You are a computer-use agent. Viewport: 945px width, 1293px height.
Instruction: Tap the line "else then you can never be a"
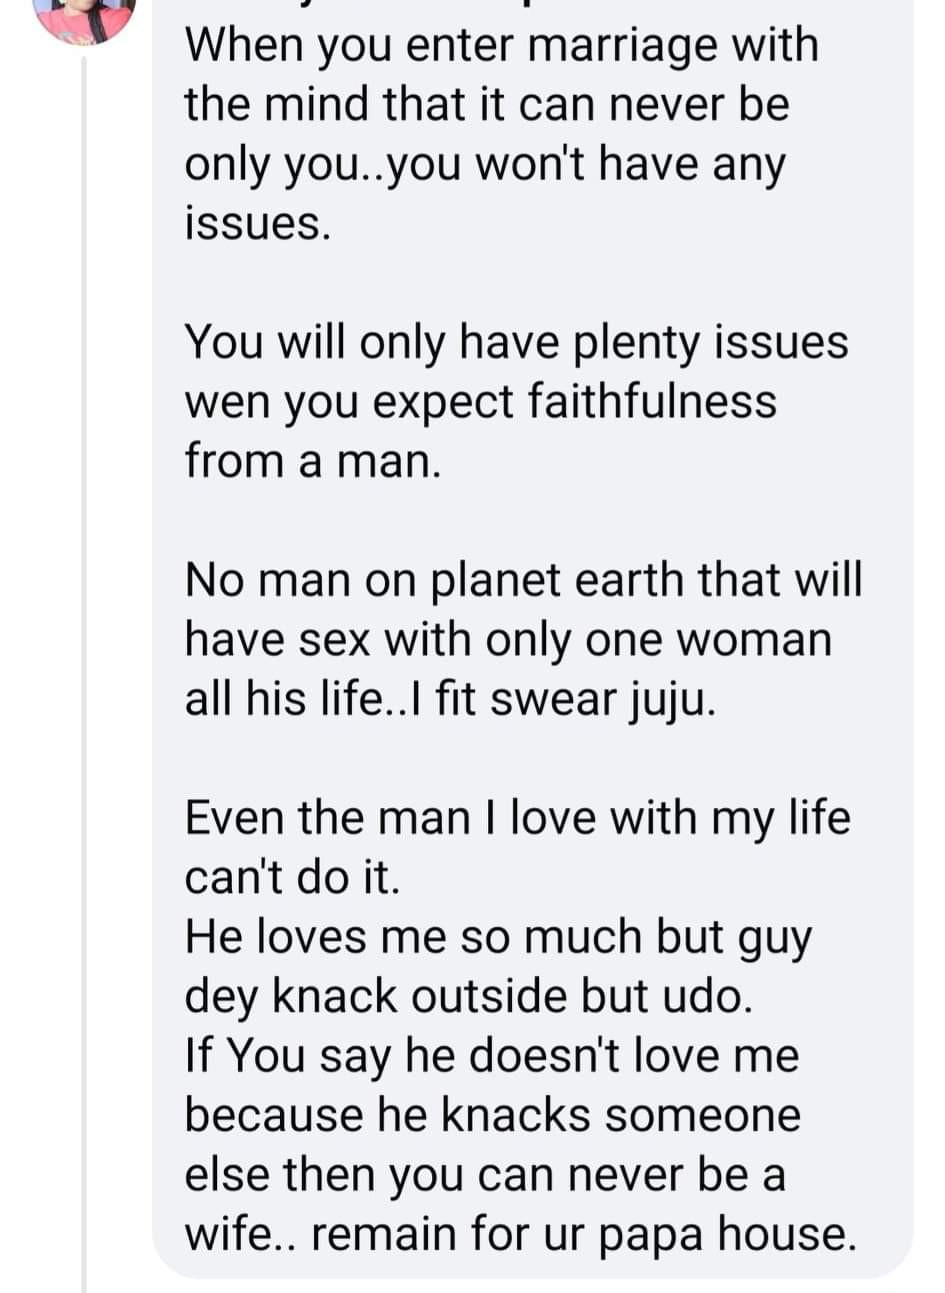484,1175
